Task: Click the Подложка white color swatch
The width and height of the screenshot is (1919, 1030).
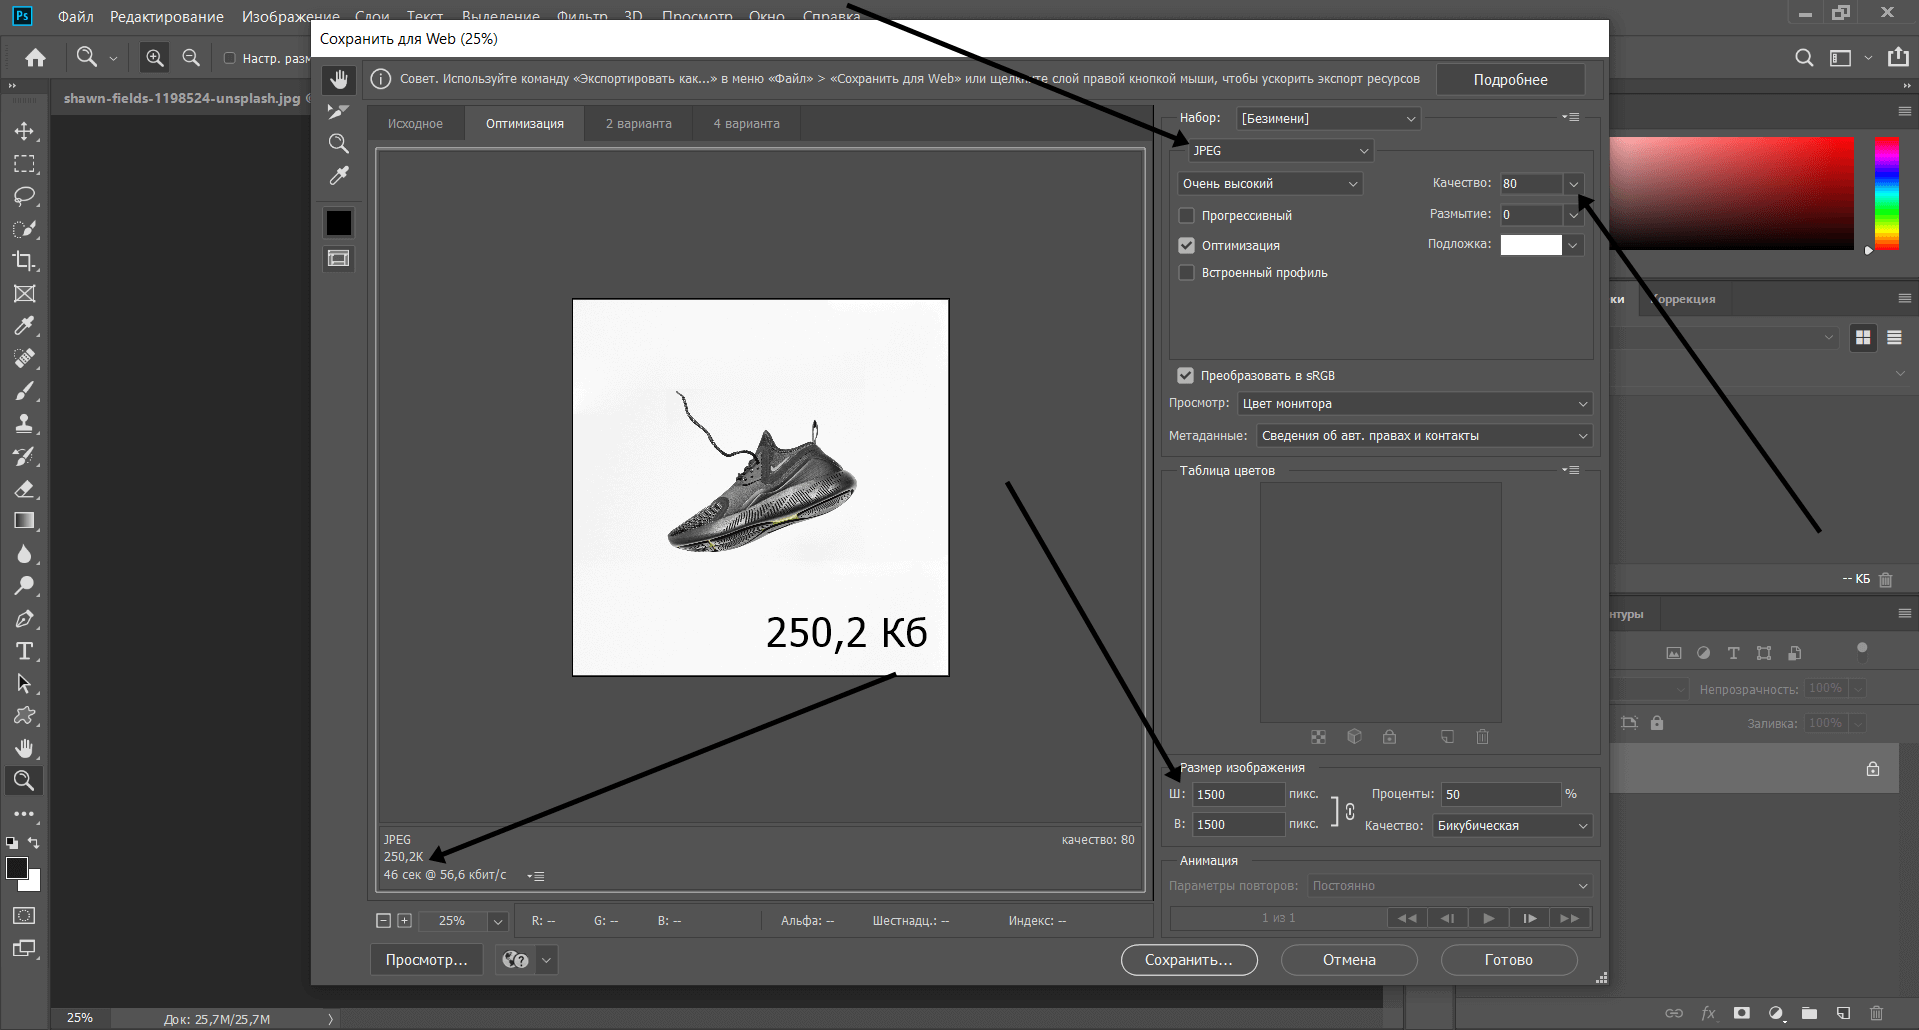Action: [x=1531, y=245]
